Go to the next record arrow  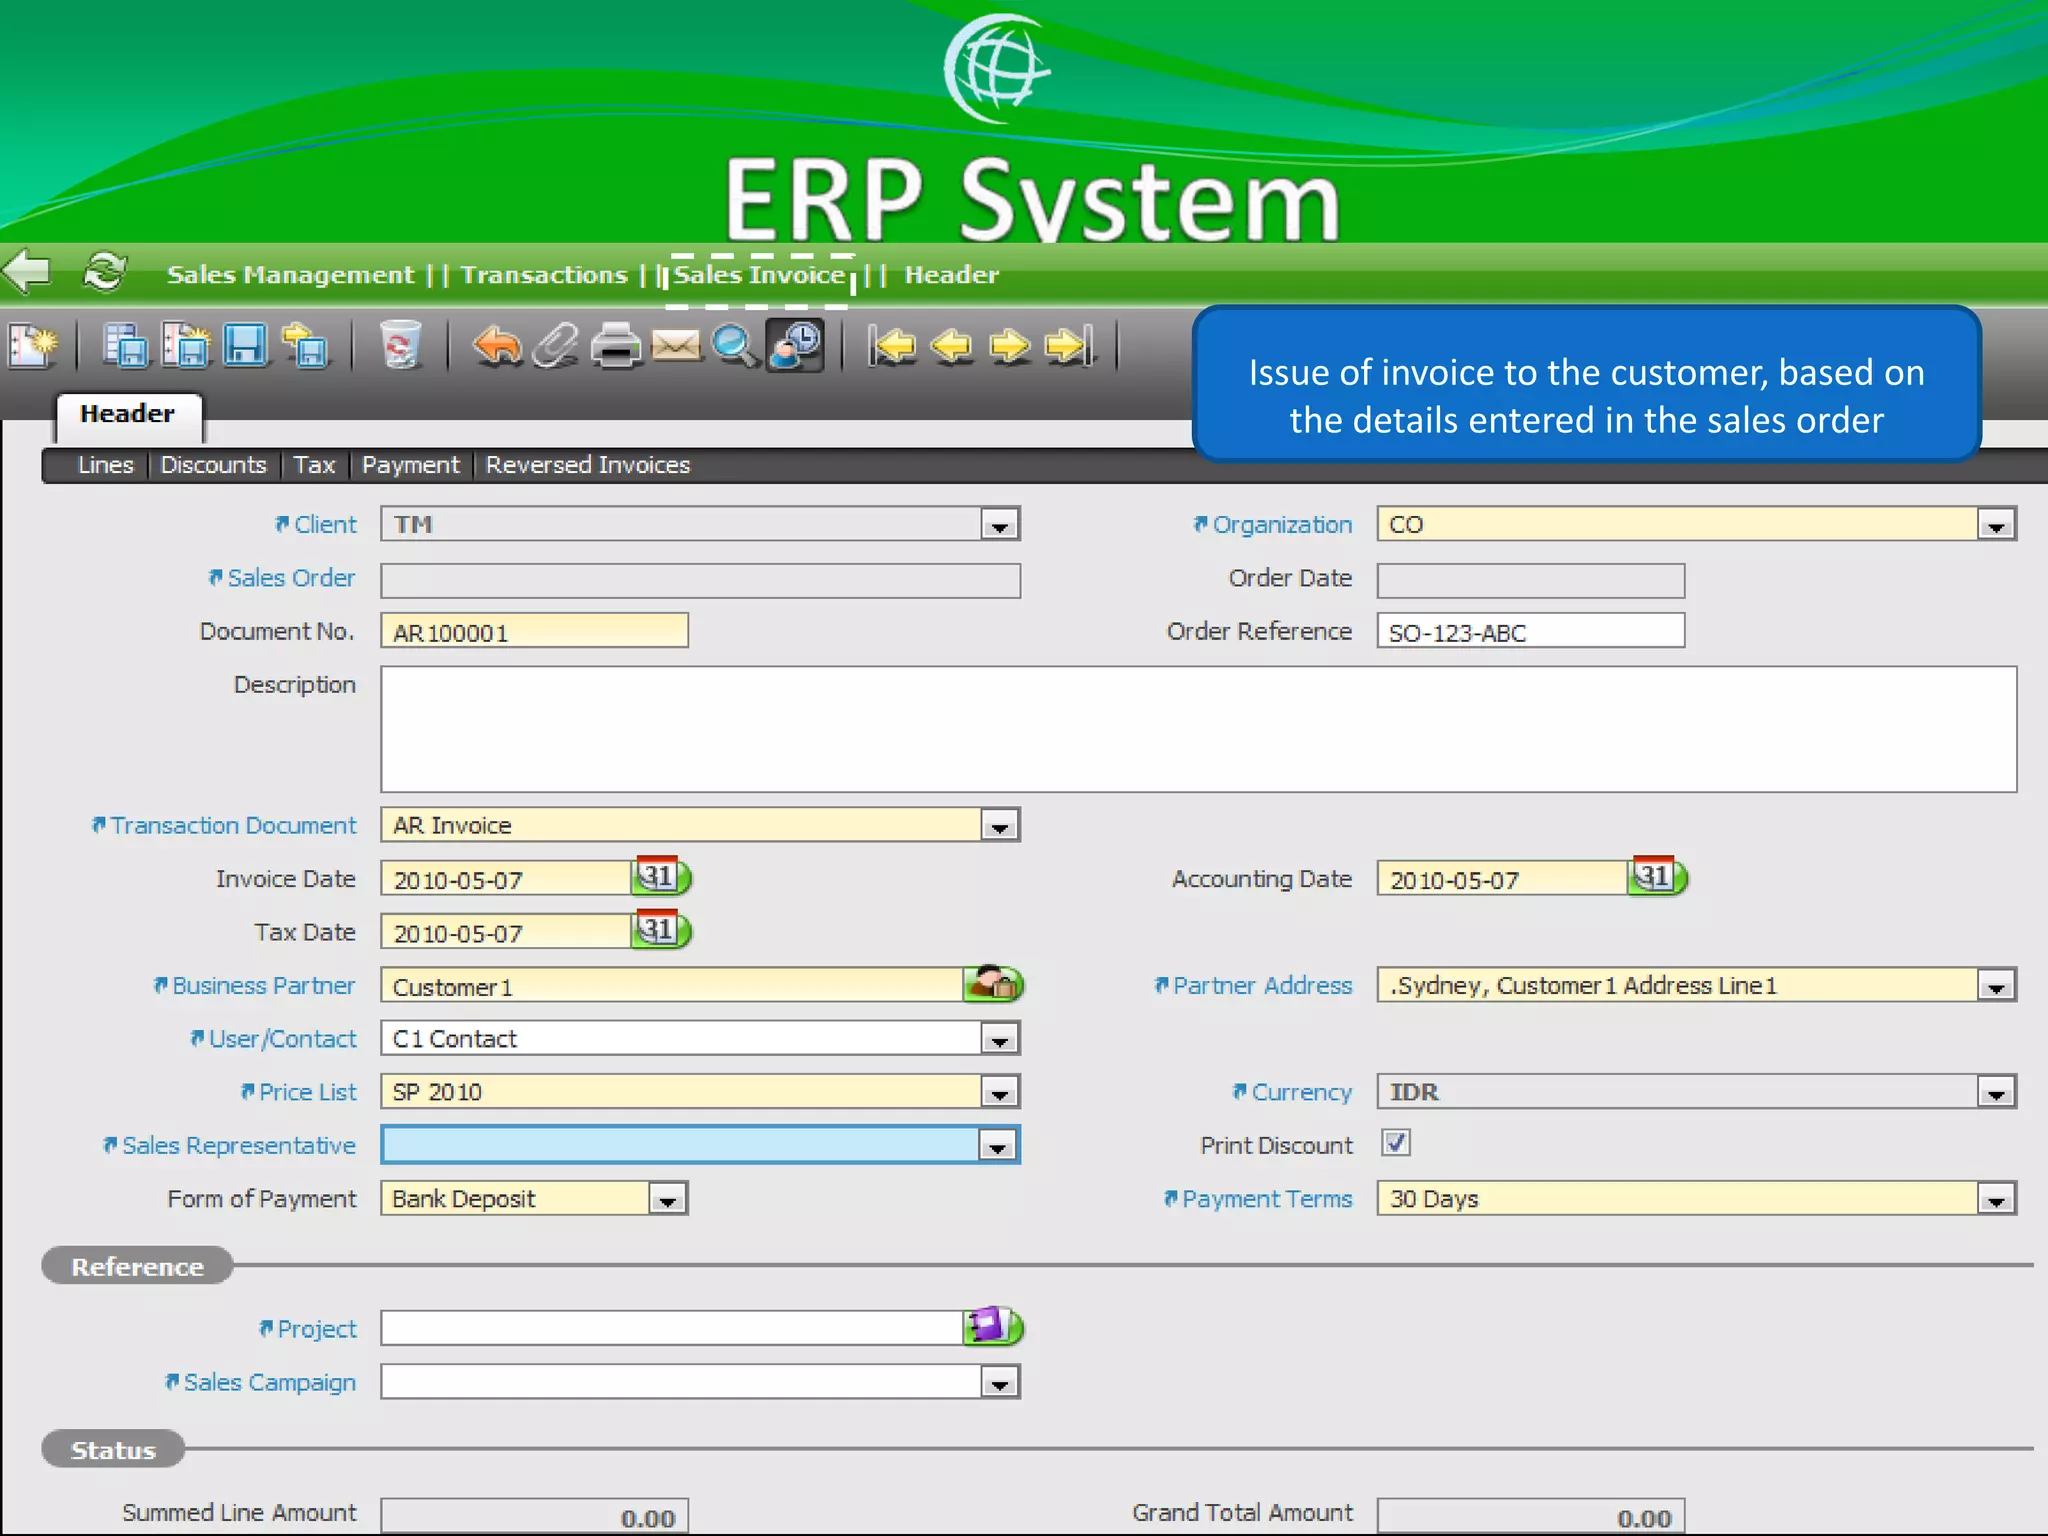pos(1010,346)
